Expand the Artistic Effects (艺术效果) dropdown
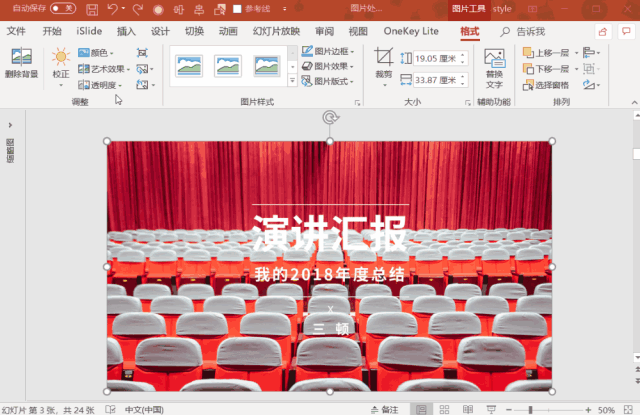This screenshot has width=640, height=415. (102, 69)
